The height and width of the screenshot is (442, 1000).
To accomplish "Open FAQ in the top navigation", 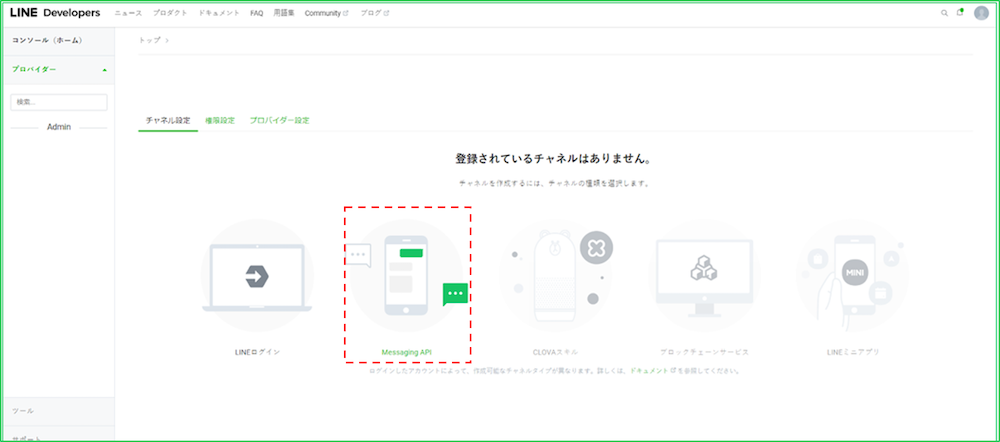I will point(256,13).
